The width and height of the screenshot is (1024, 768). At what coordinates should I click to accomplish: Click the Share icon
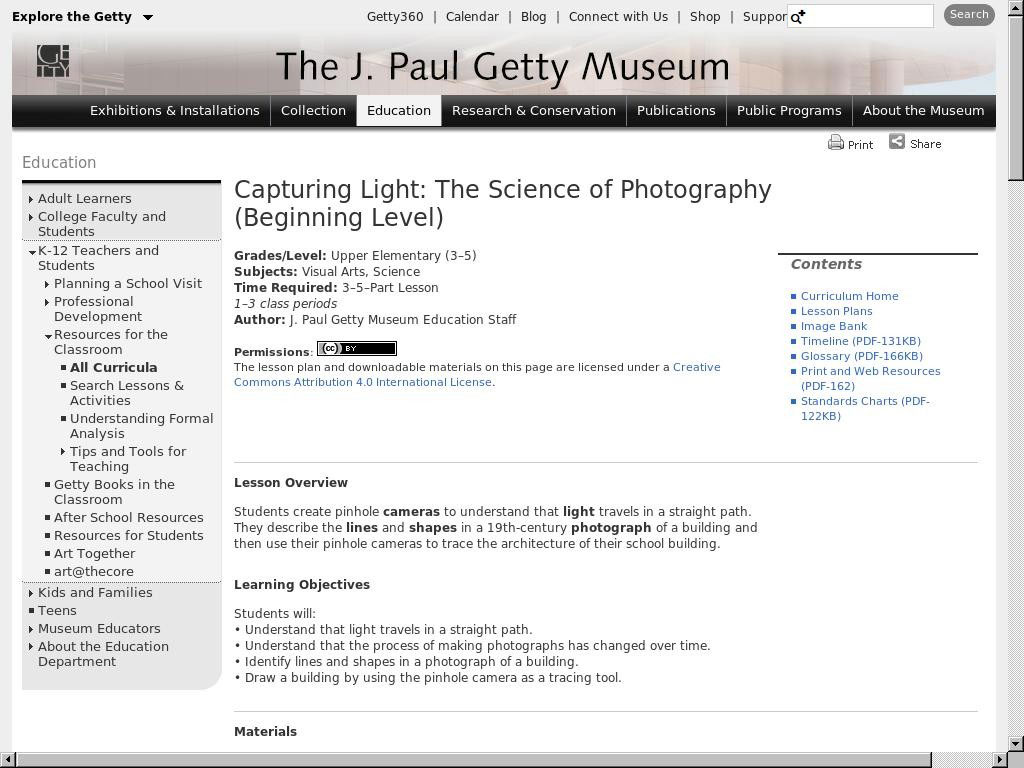[x=897, y=141]
